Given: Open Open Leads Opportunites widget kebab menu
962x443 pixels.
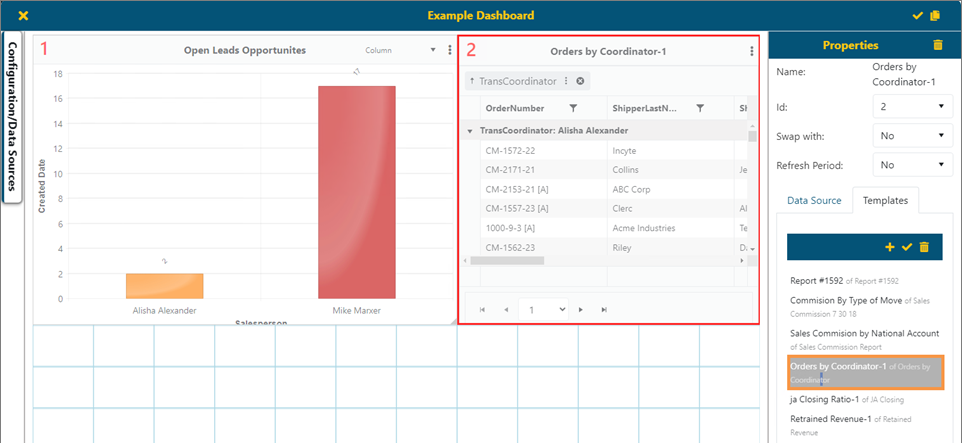Looking at the screenshot, I should click(x=450, y=50).
